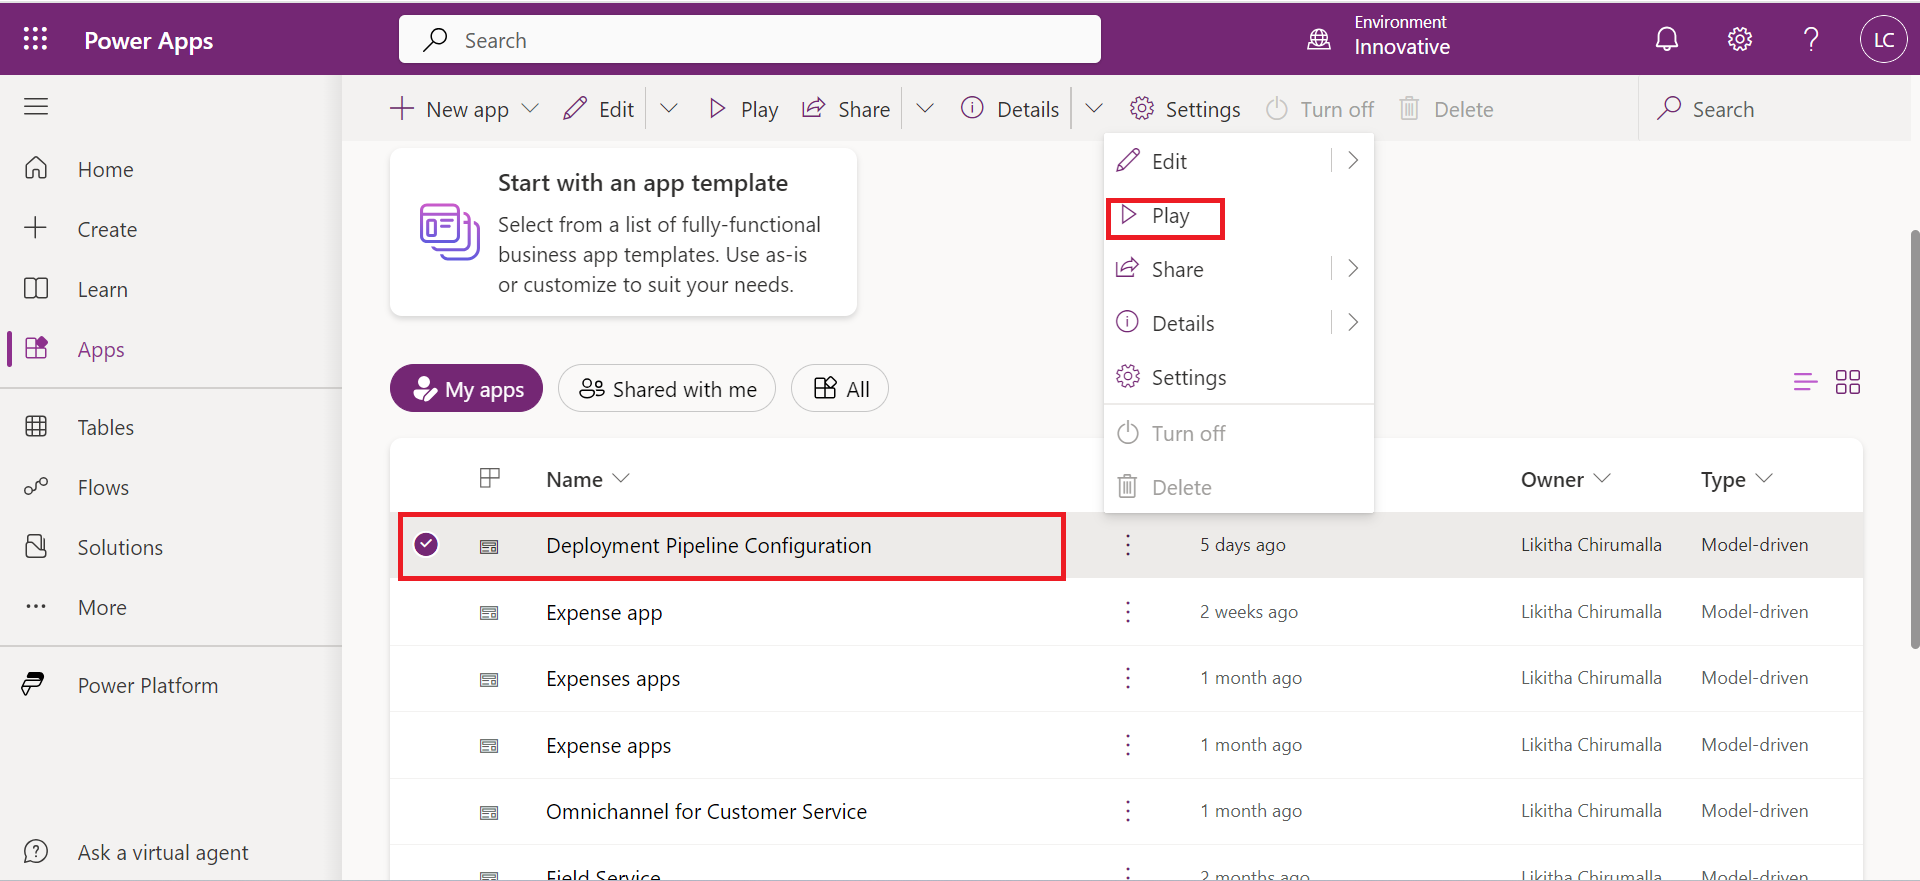Collapse the left navigation hamburger menu
This screenshot has width=1920, height=881.
pyautogui.click(x=36, y=107)
